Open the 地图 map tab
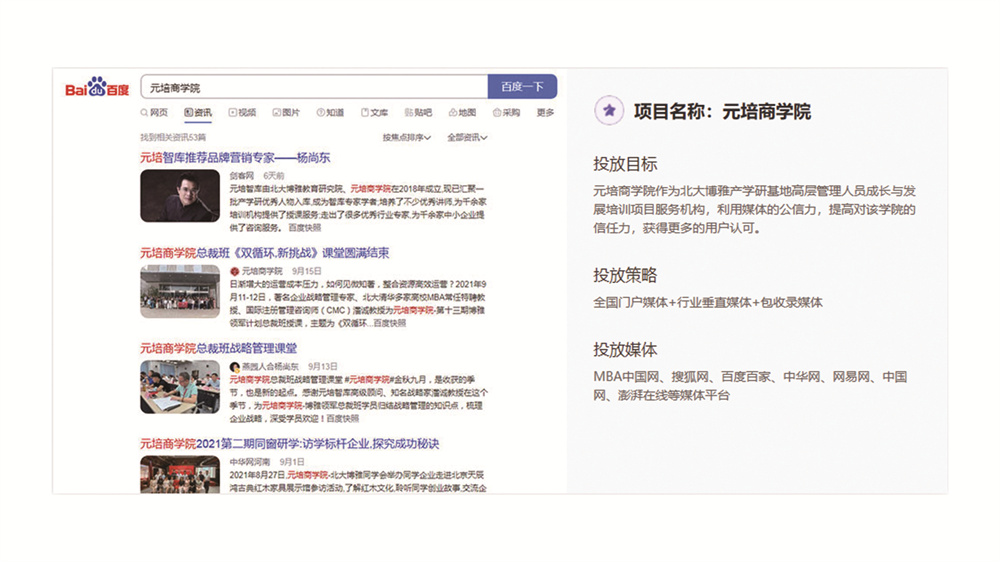 tap(462, 113)
